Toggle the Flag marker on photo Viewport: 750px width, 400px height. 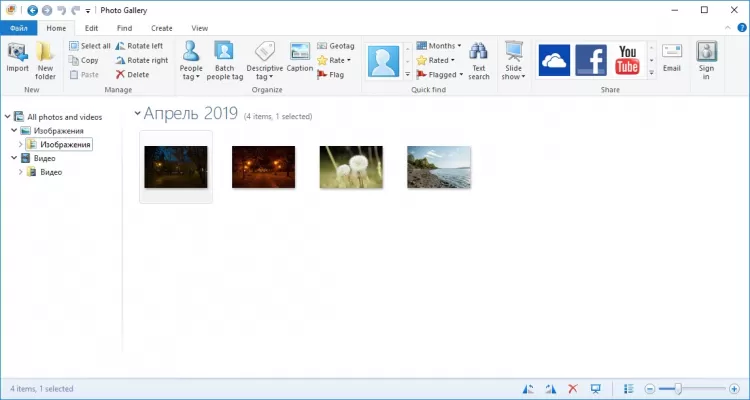pos(330,75)
